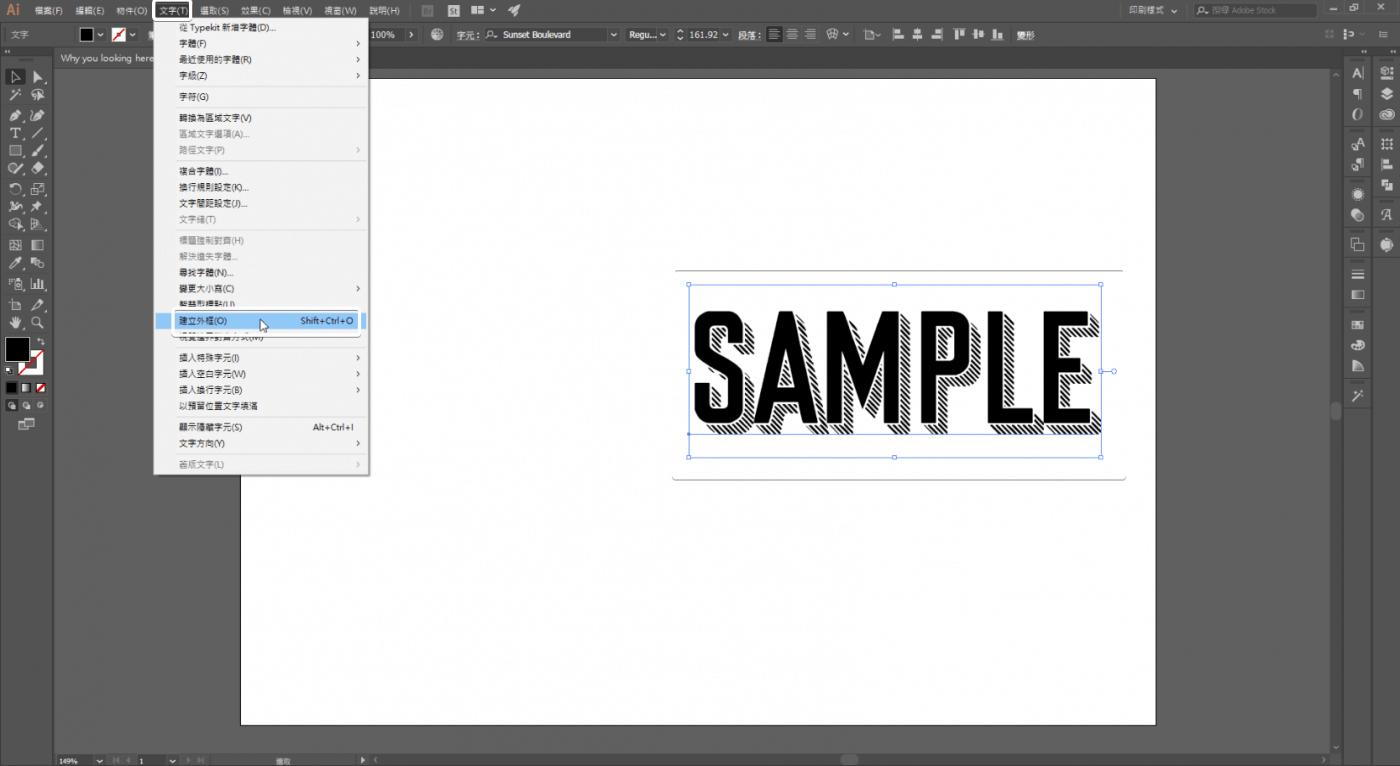Open the fill color dropdown in control bar
This screenshot has height=766, width=1400.
coord(100,35)
